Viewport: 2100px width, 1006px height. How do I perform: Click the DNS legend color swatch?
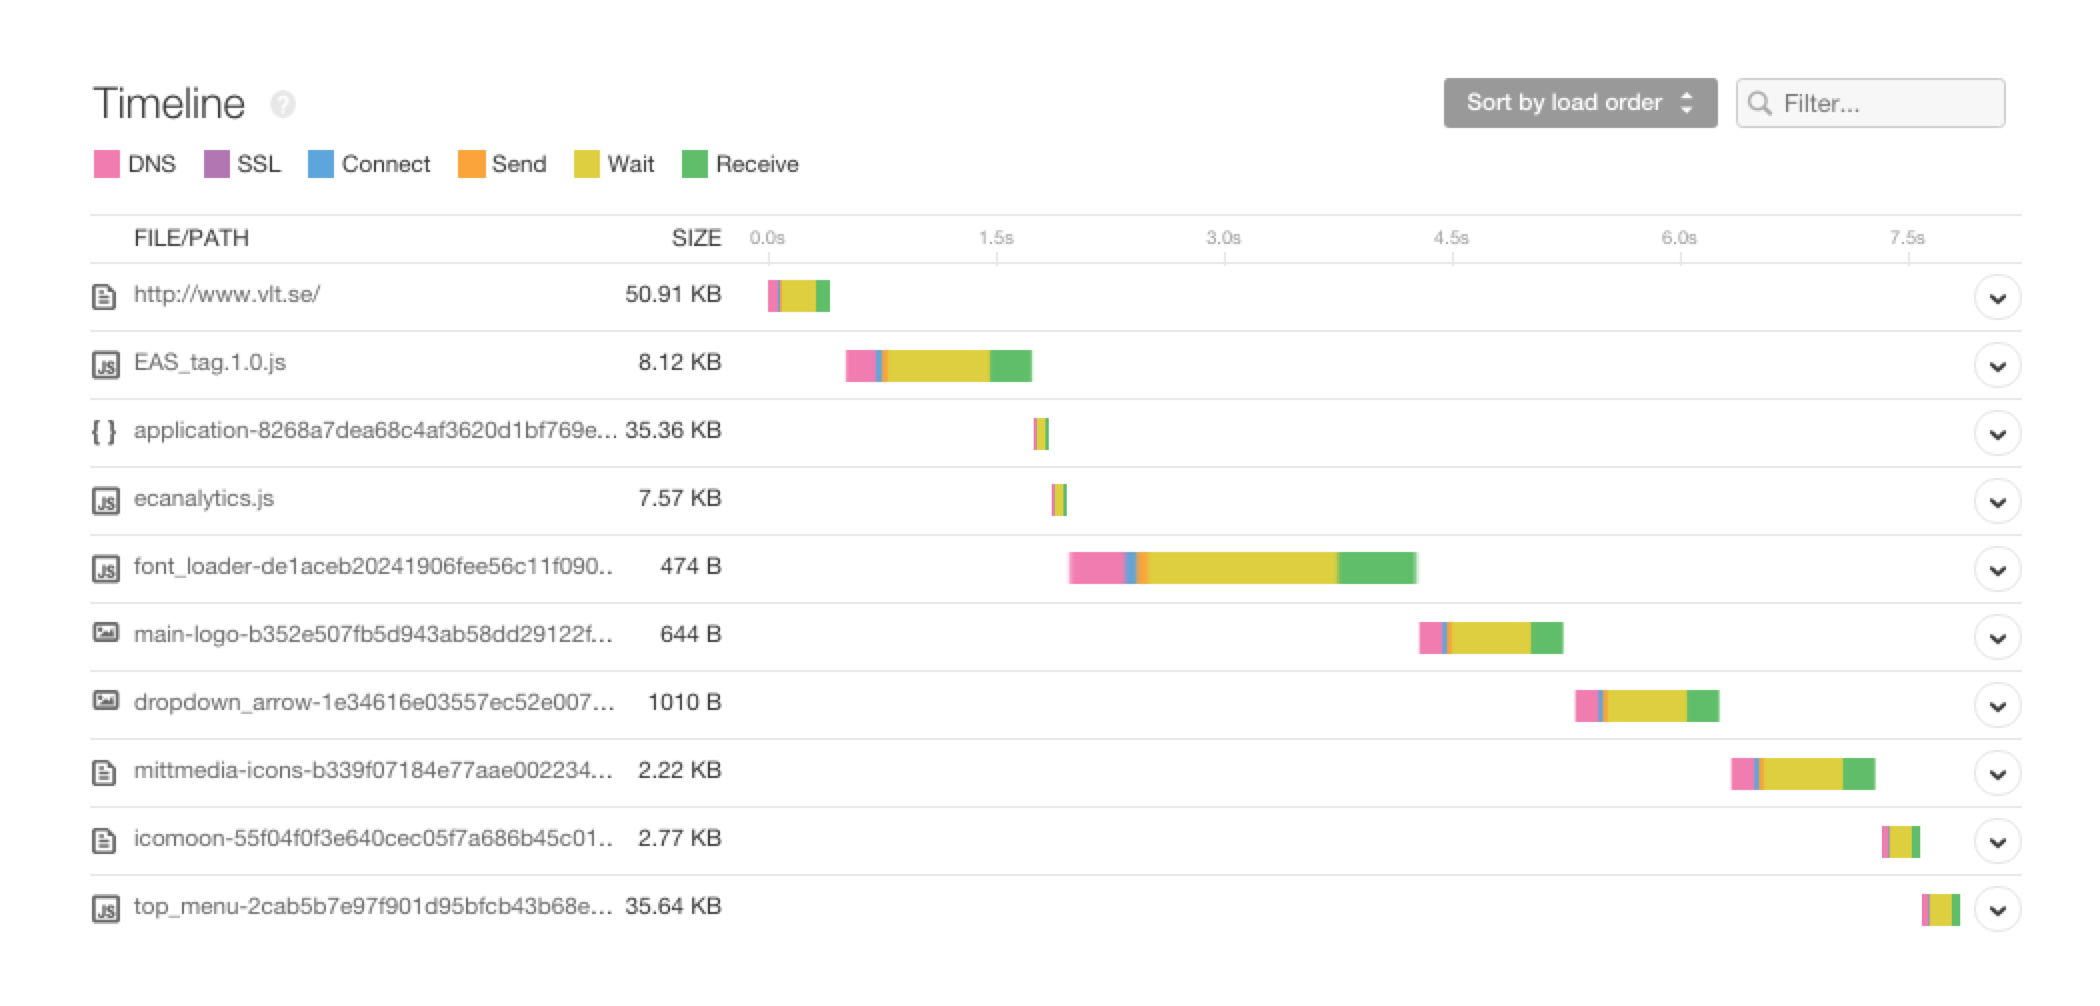point(106,163)
